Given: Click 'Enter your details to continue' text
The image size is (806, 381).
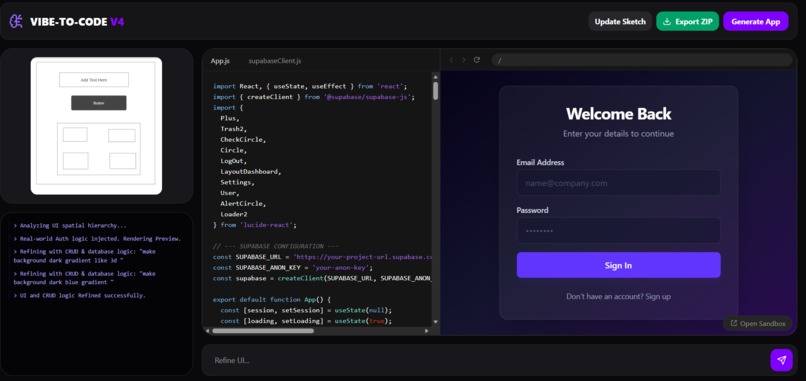Looking at the screenshot, I should pyautogui.click(x=618, y=134).
